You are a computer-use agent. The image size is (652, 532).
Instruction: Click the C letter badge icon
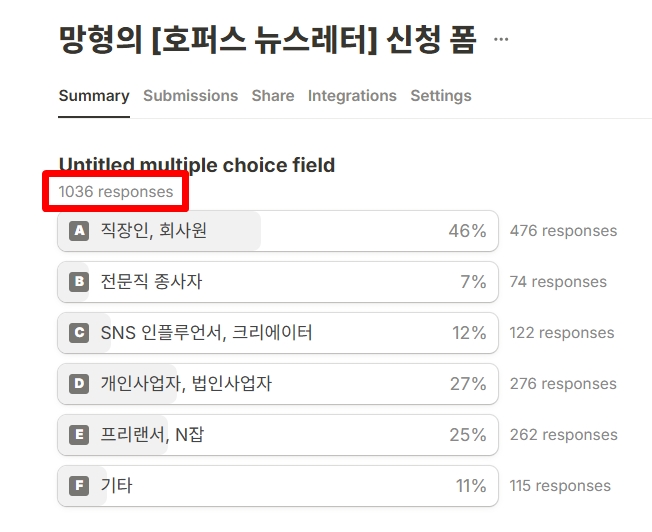tap(79, 333)
